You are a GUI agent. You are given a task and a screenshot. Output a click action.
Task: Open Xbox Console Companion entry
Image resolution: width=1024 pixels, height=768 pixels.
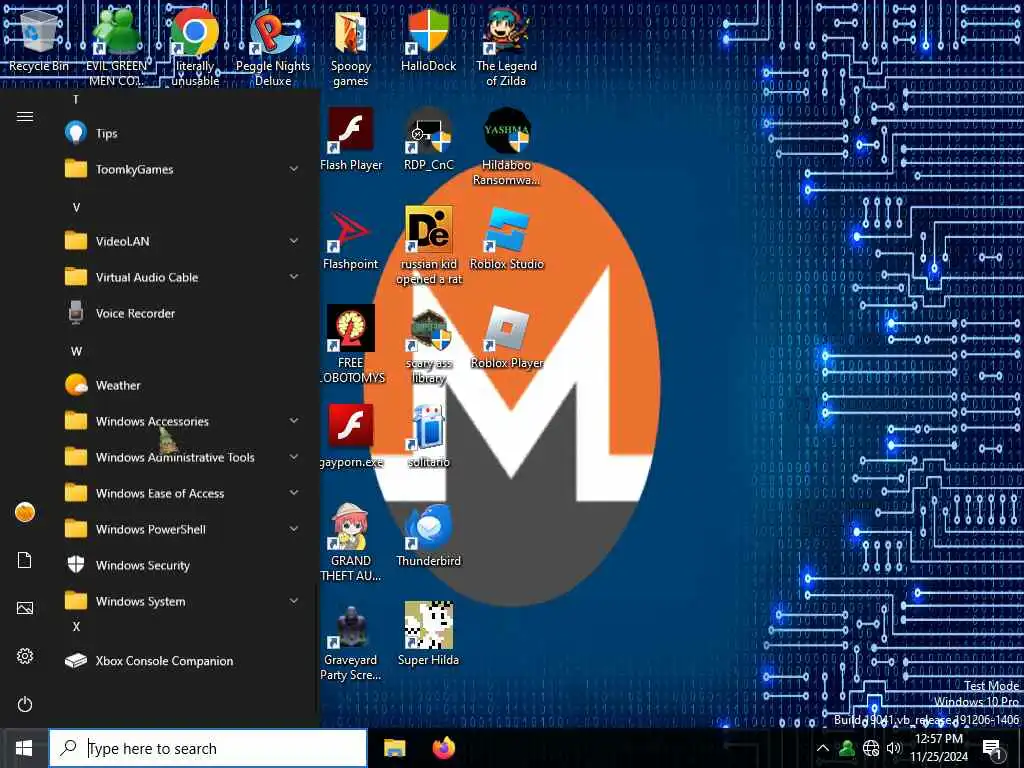(x=183, y=661)
